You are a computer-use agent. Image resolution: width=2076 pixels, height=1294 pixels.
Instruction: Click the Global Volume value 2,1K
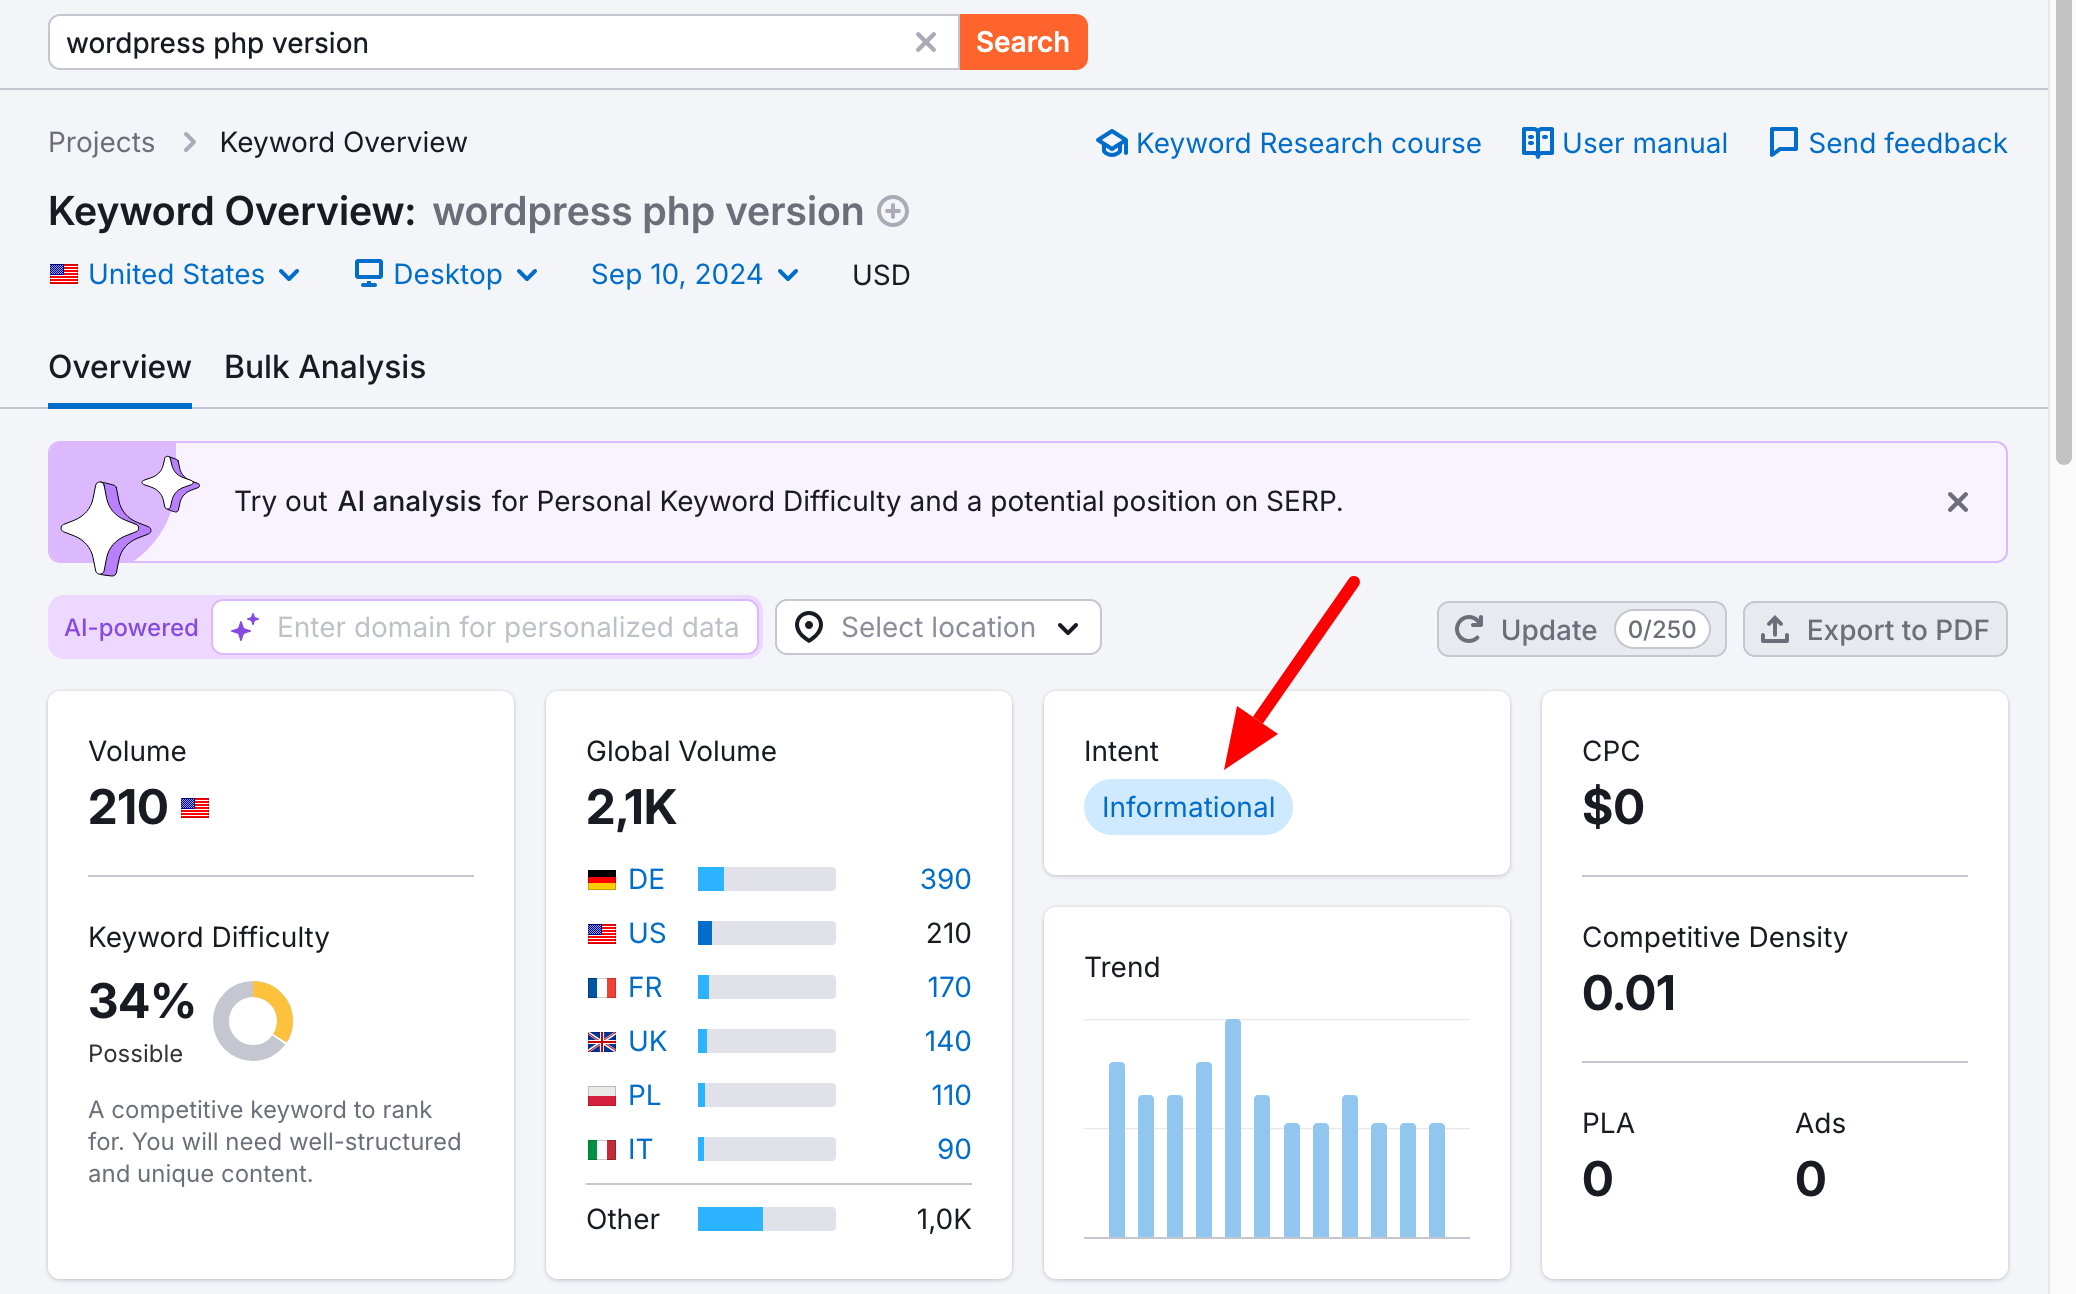point(631,807)
